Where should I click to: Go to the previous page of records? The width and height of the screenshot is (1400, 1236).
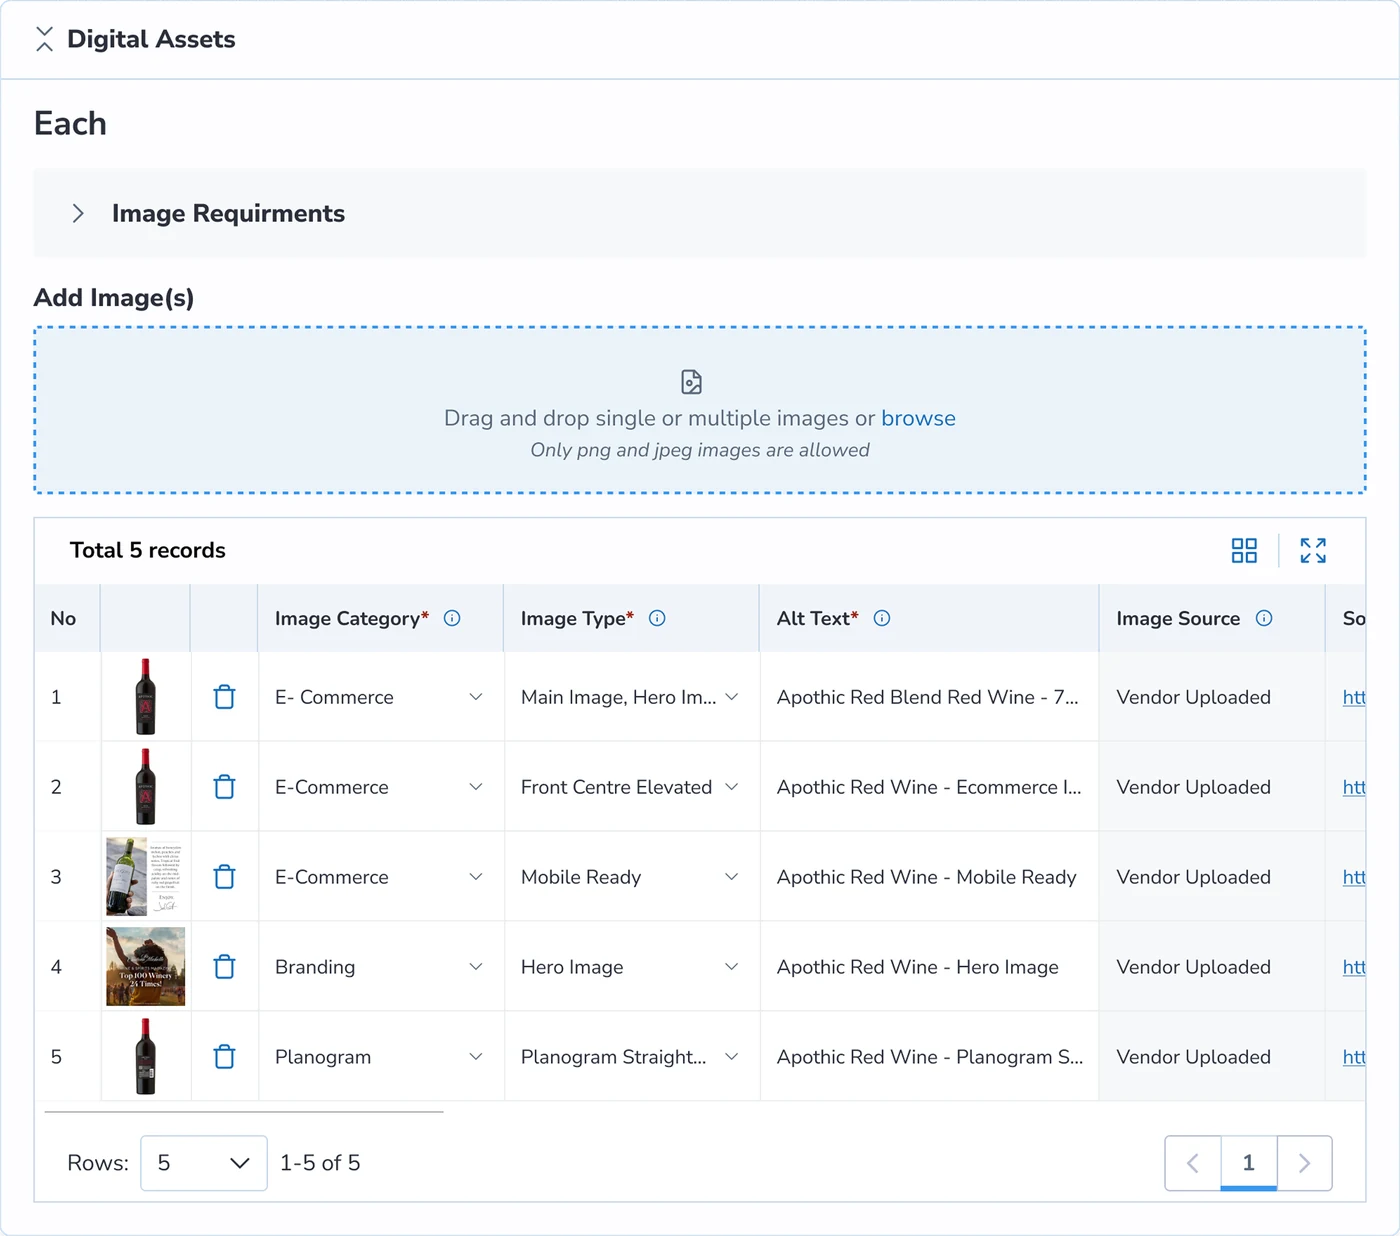coord(1193,1163)
